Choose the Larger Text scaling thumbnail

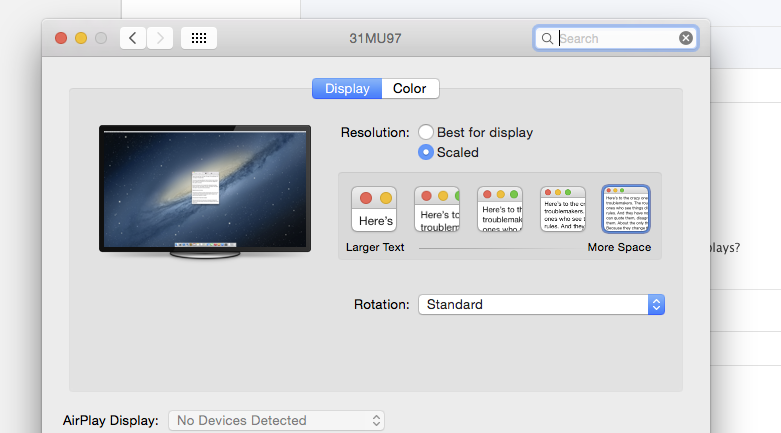374,209
